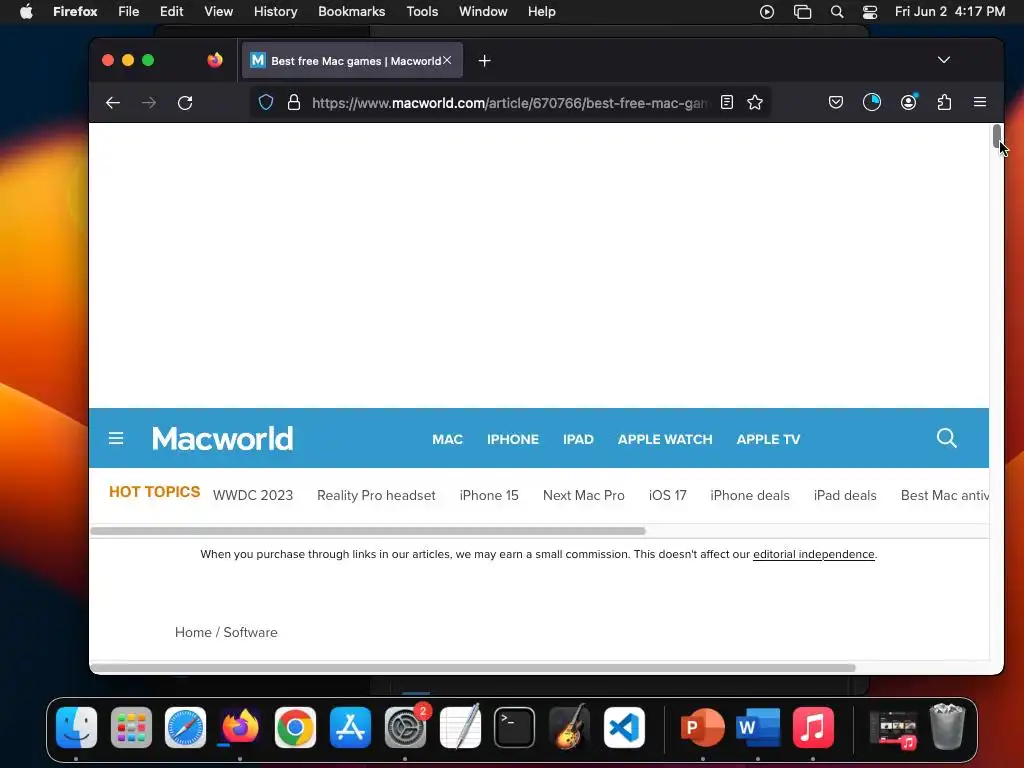Viewport: 1024px width, 768px height.
Task: Open the Firefox application hamburger menu
Action: 980,102
